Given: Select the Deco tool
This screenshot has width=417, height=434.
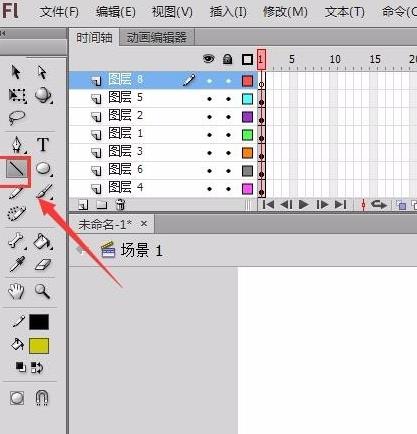Looking at the screenshot, I should [x=17, y=213].
